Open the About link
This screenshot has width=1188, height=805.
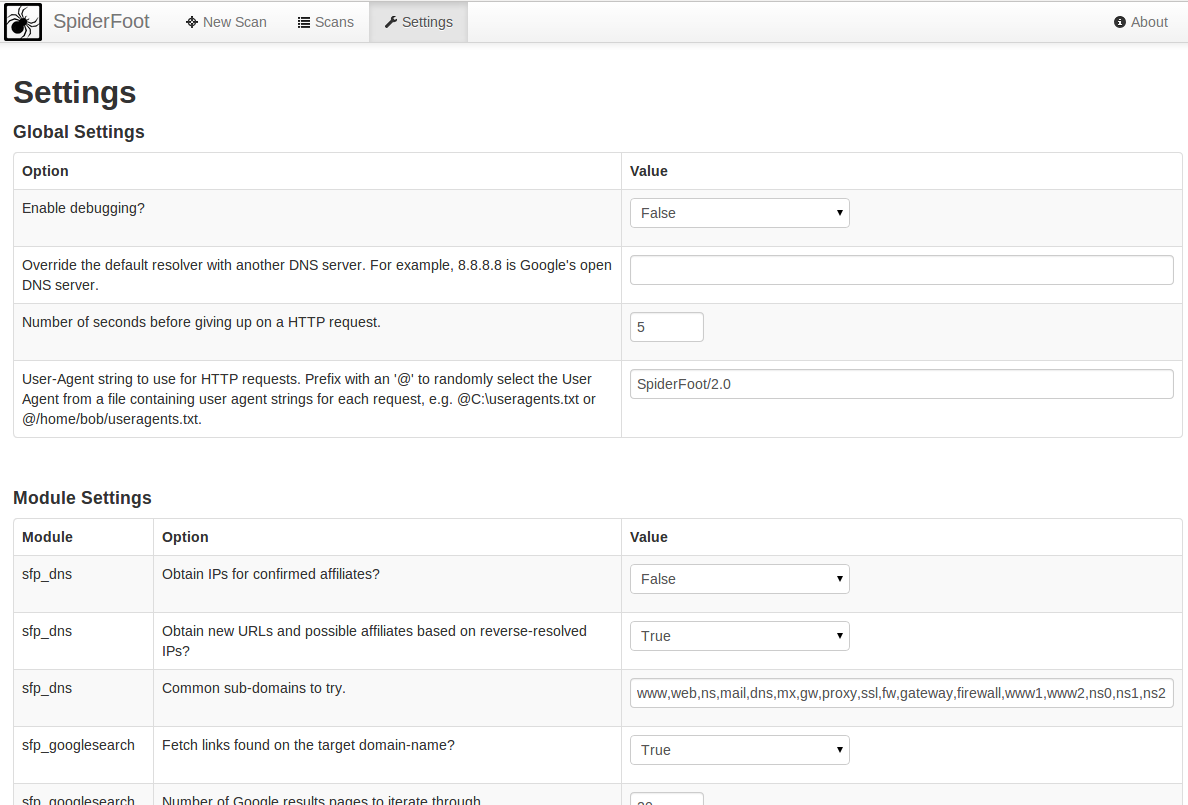tap(1149, 22)
